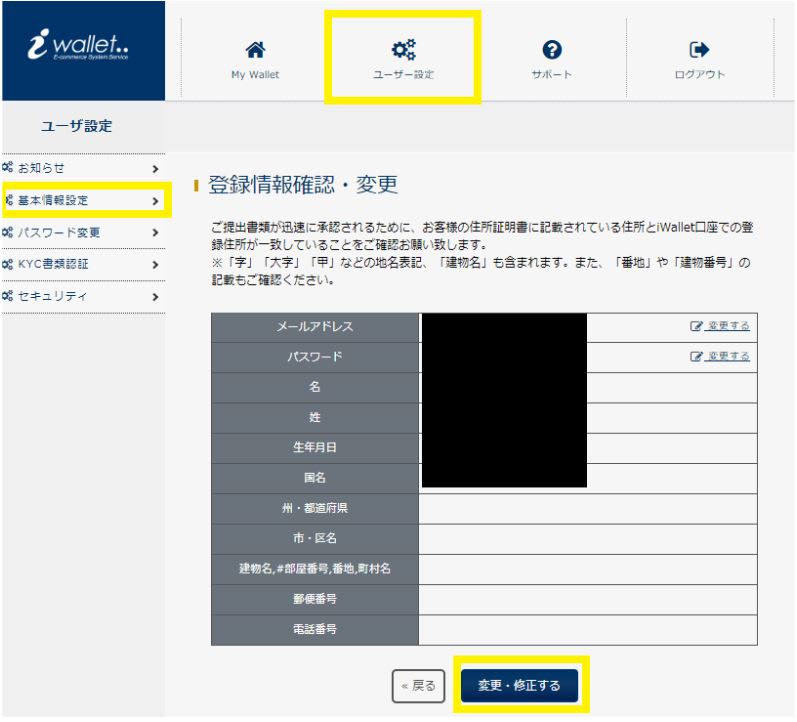Screen dimensions: 797x722
Task: Click the 市・区名 table header cell
Action: pos(315,539)
